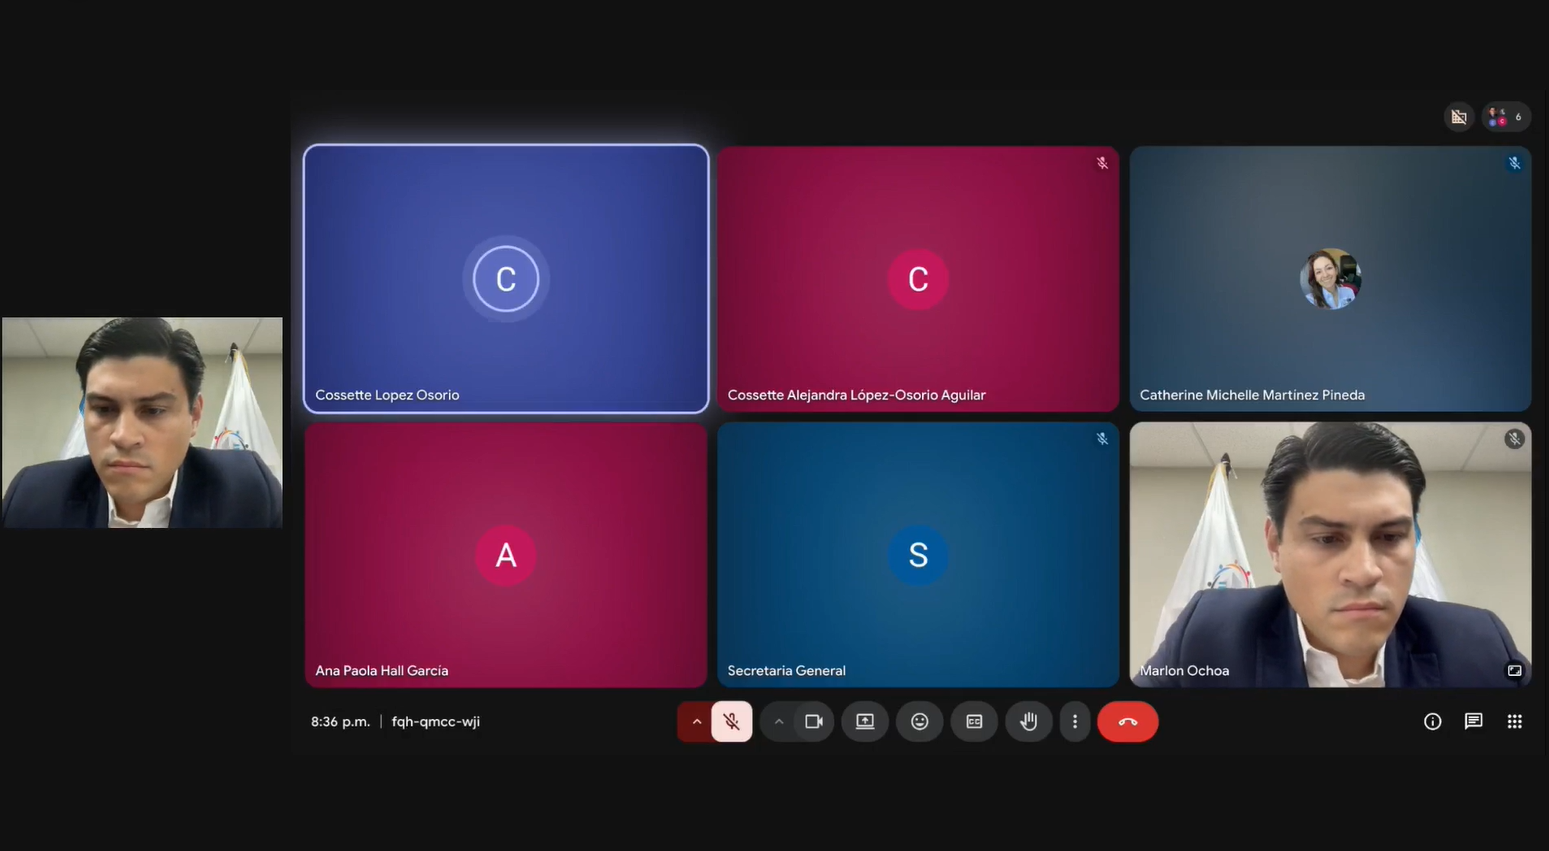Click the meeting code fqh-qmcc-wji
The width and height of the screenshot is (1549, 851).
436,722
